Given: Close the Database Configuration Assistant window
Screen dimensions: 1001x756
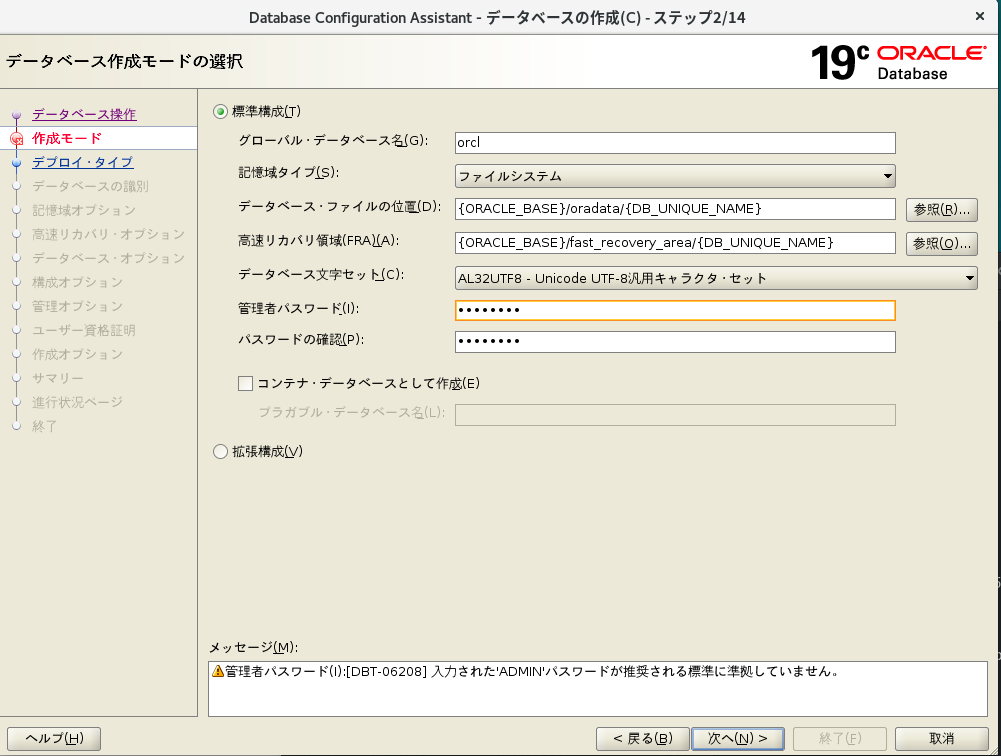Looking at the screenshot, I should click(x=979, y=16).
